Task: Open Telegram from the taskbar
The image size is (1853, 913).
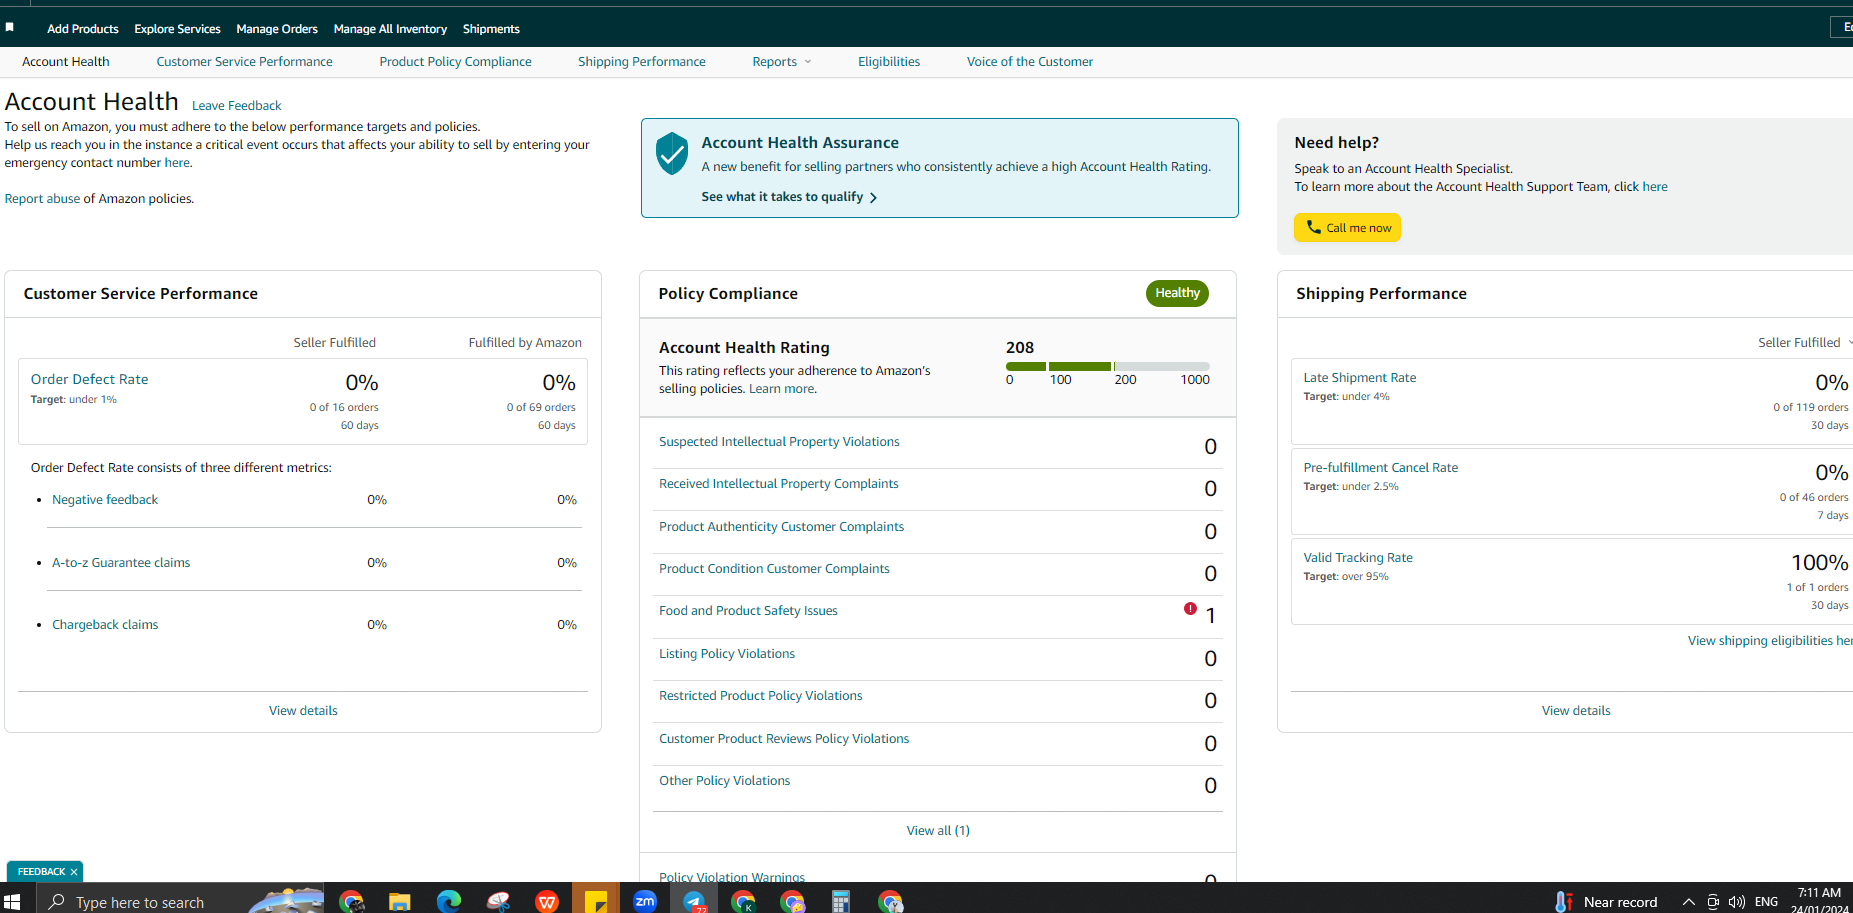Action: tap(694, 901)
